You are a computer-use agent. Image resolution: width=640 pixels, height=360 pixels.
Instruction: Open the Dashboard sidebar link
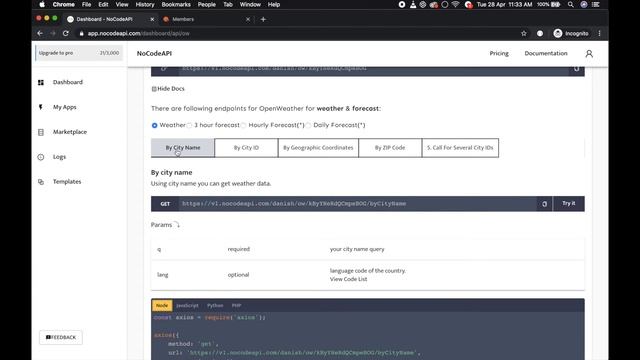pyautogui.click(x=68, y=82)
